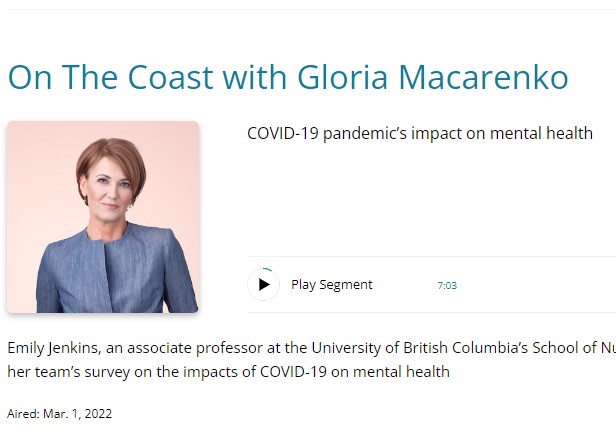Screen dimensions: 616x435
Task: Select the COVID-19 mental health segment title
Action: [420, 133]
